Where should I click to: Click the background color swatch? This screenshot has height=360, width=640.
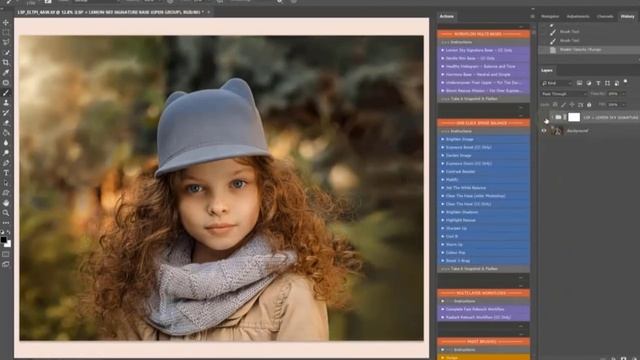click(8, 244)
